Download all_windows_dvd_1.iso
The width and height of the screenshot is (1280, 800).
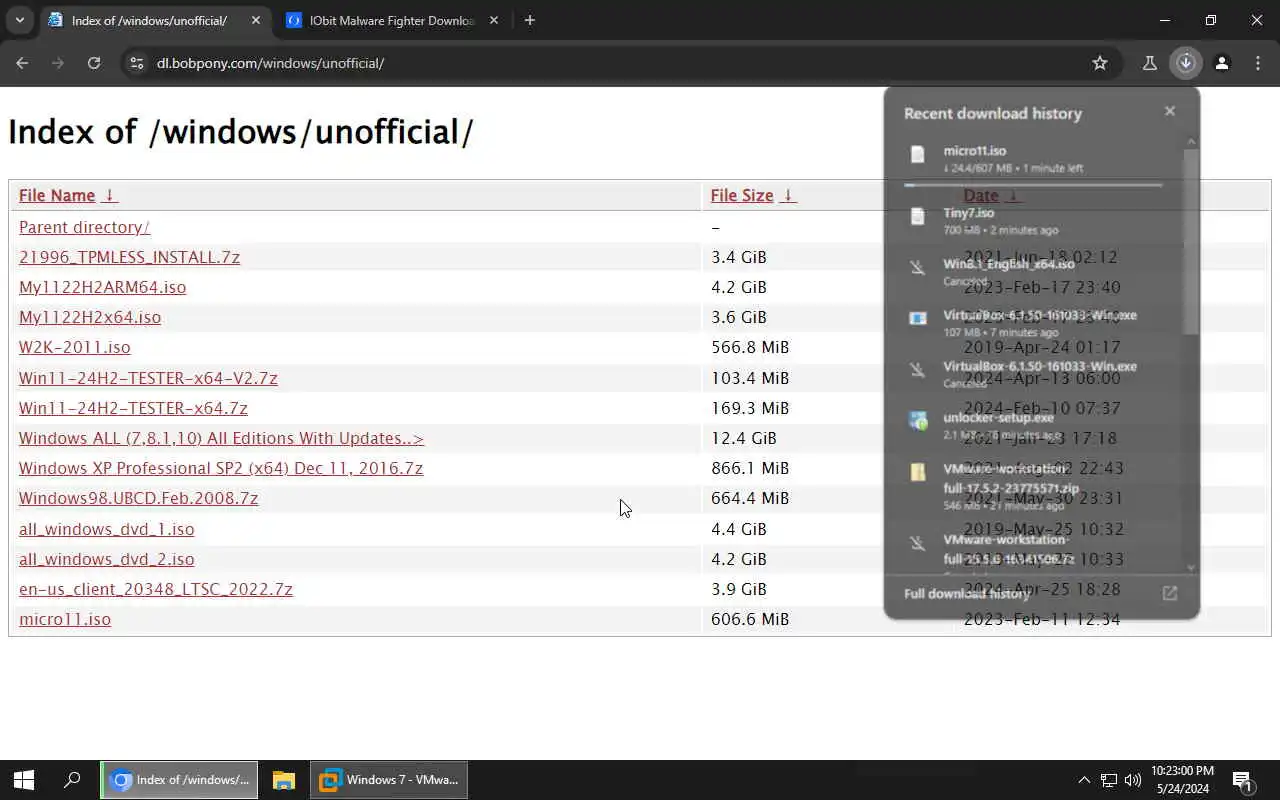107,529
